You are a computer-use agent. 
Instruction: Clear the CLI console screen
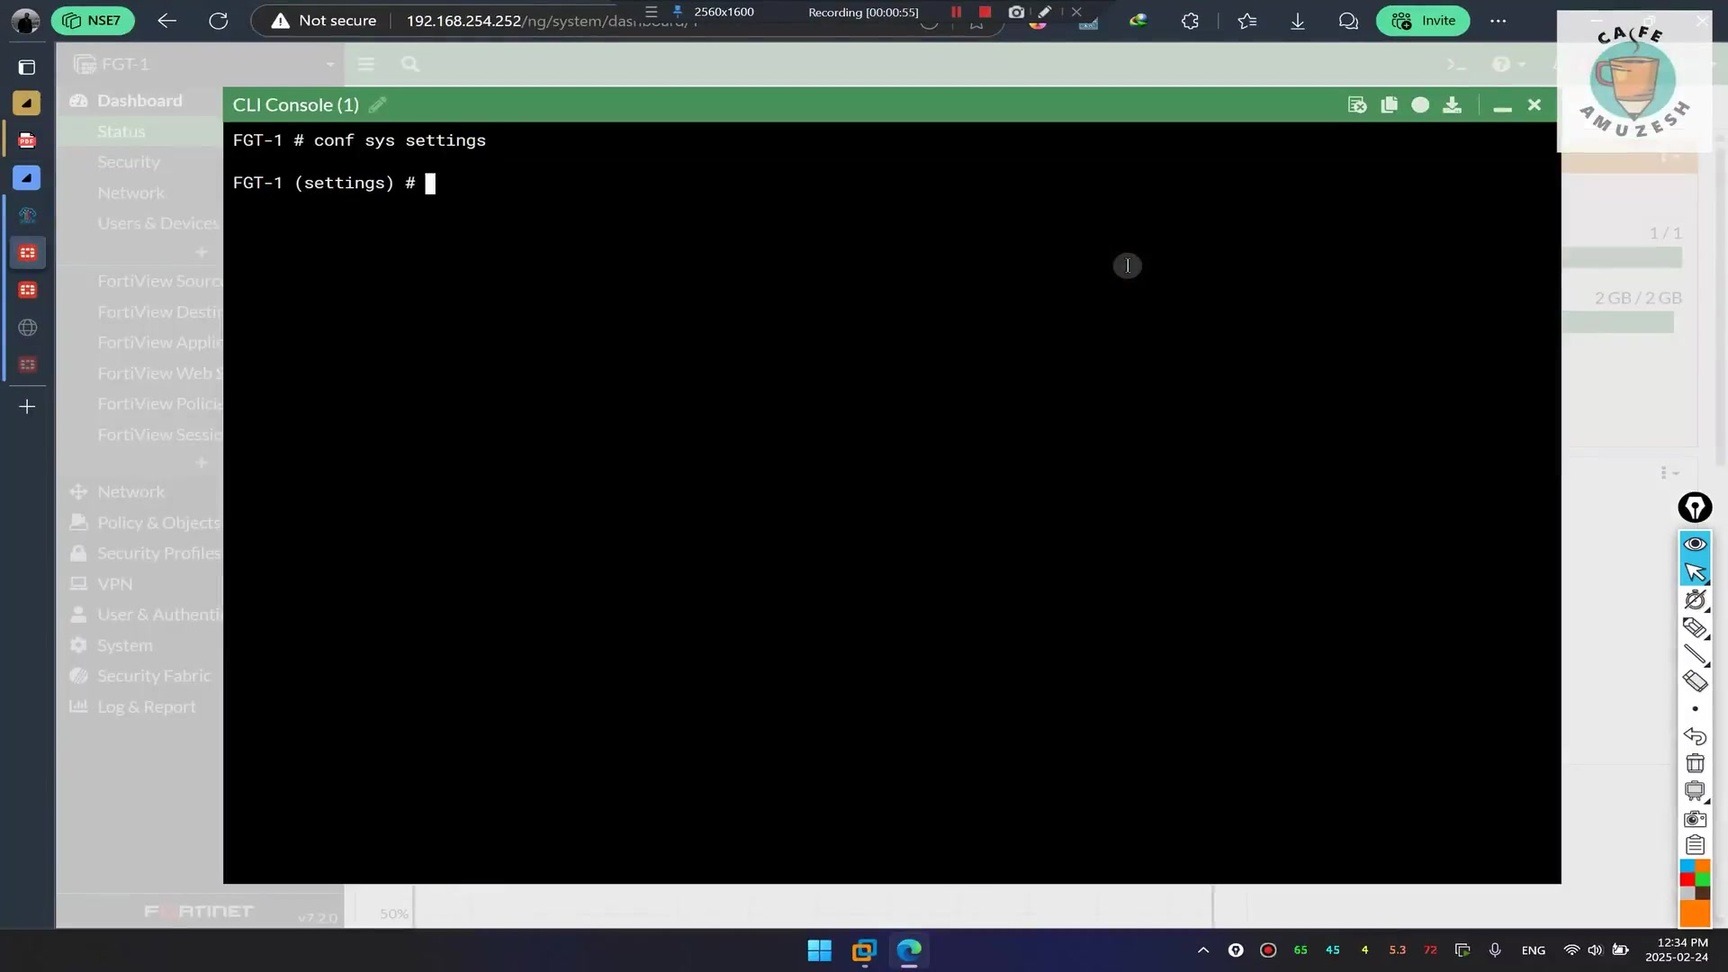[1357, 105]
